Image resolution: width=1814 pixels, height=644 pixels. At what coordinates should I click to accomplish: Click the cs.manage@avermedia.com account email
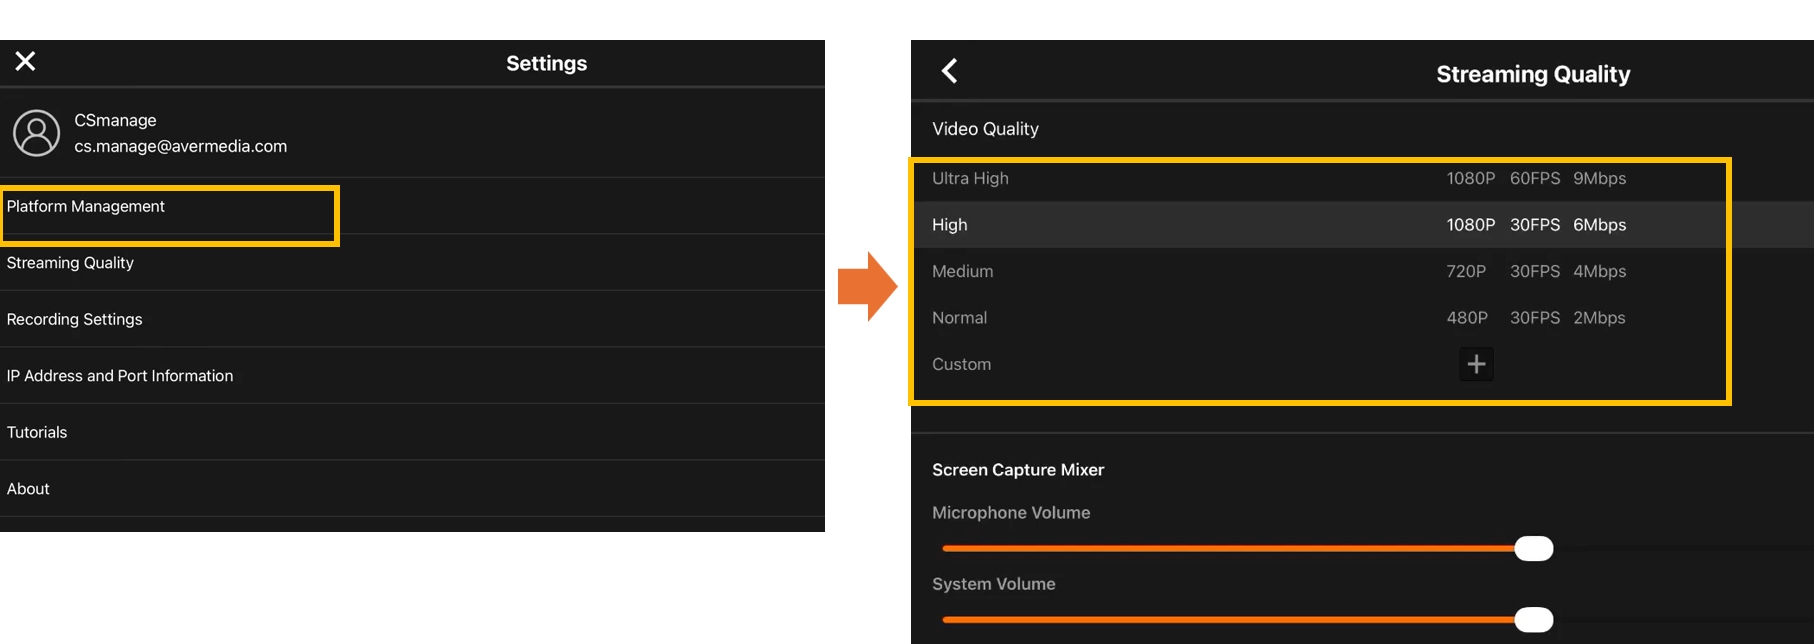[x=180, y=147]
